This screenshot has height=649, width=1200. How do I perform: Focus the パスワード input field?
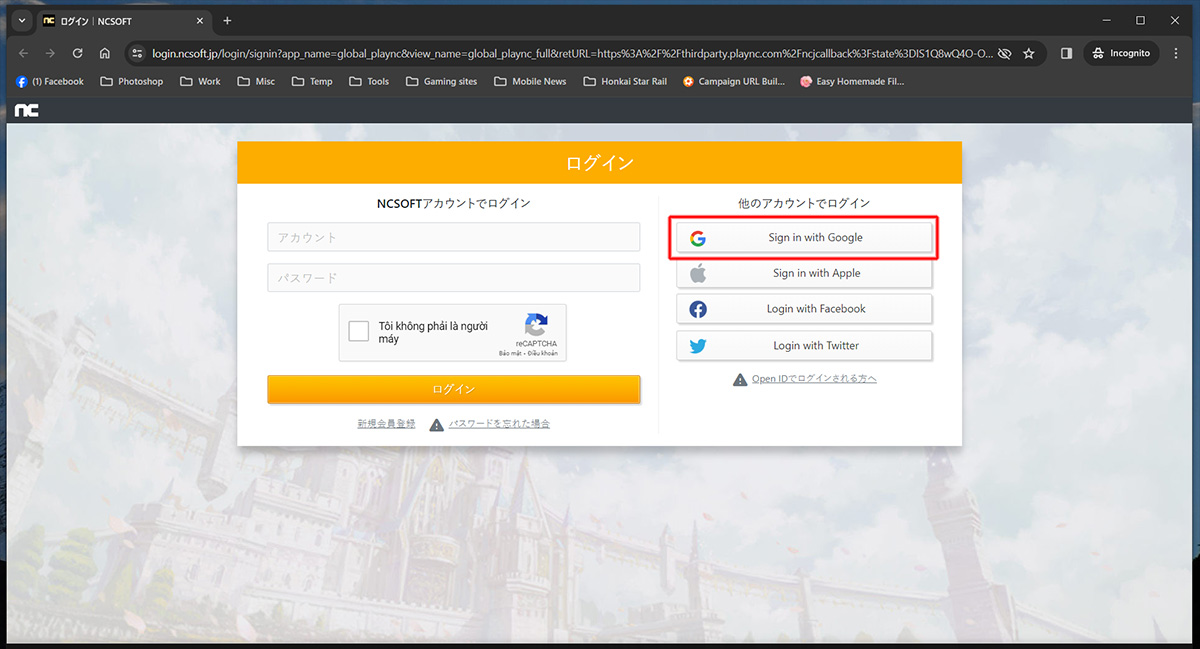click(453, 278)
